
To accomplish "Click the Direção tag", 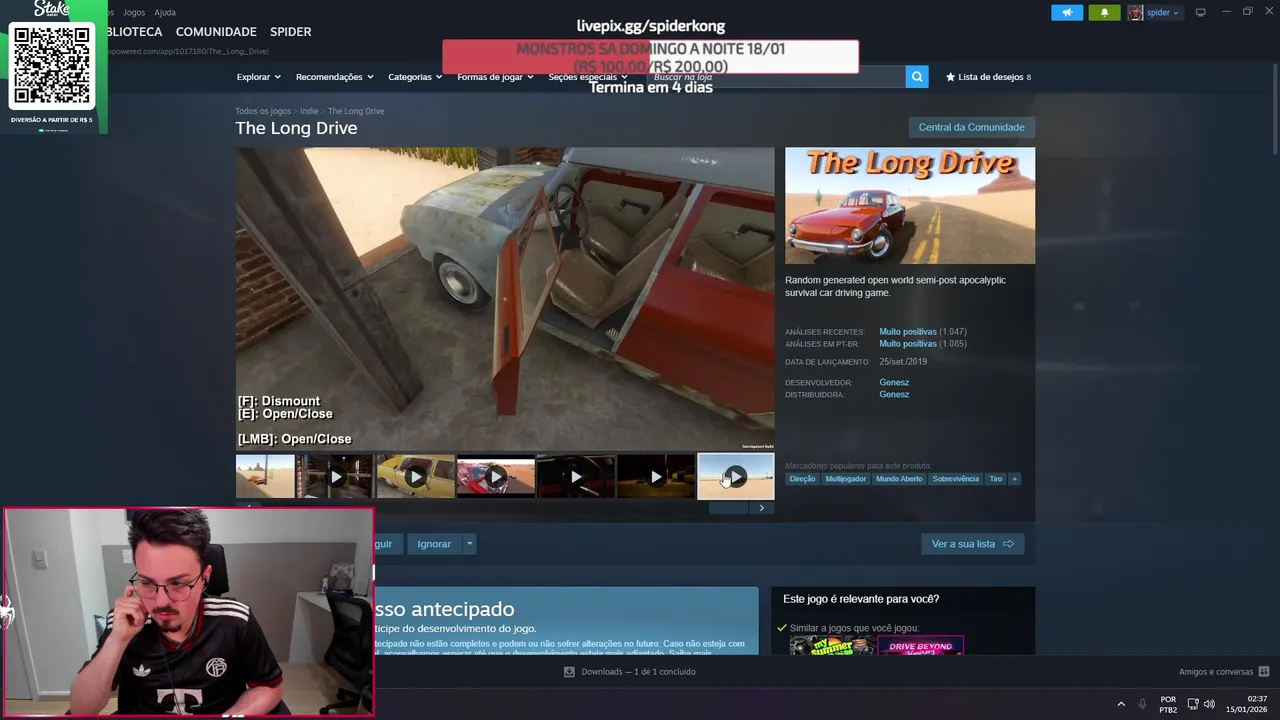I will [x=802, y=479].
